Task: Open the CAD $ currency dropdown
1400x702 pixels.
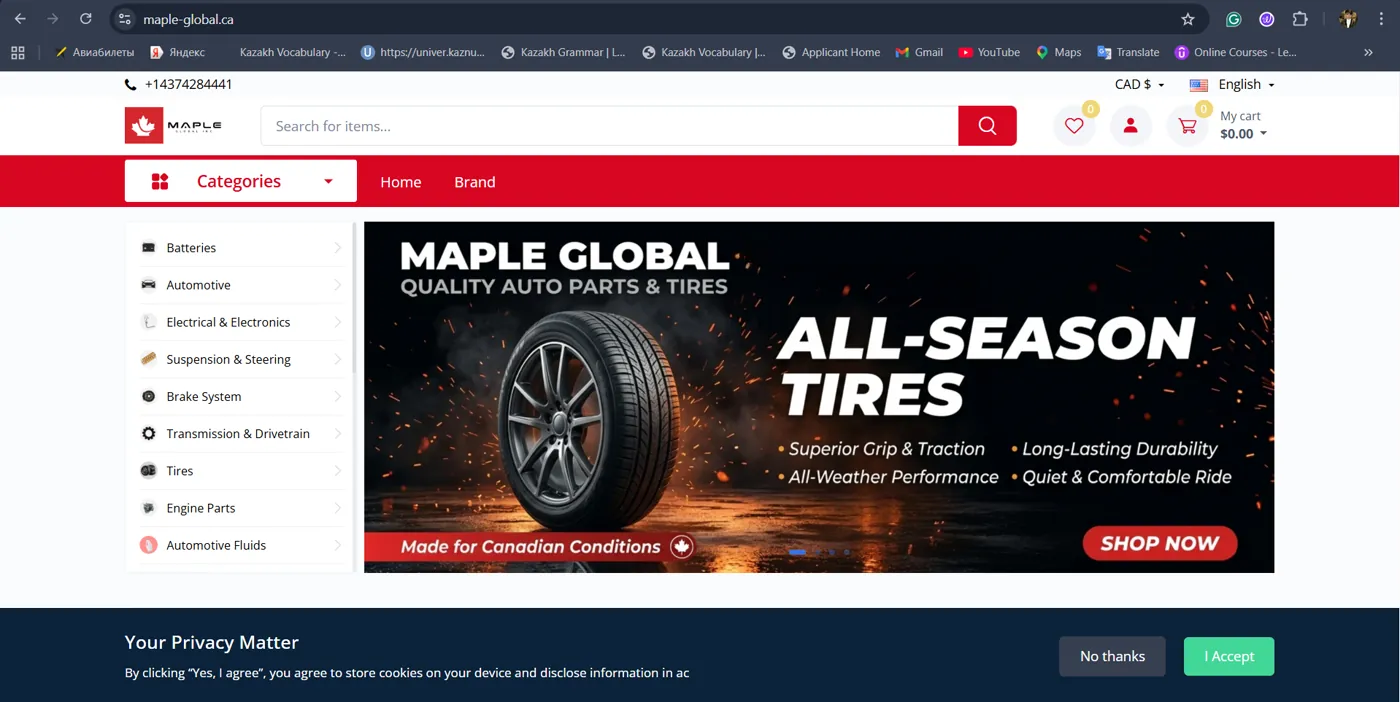Action: click(1140, 84)
